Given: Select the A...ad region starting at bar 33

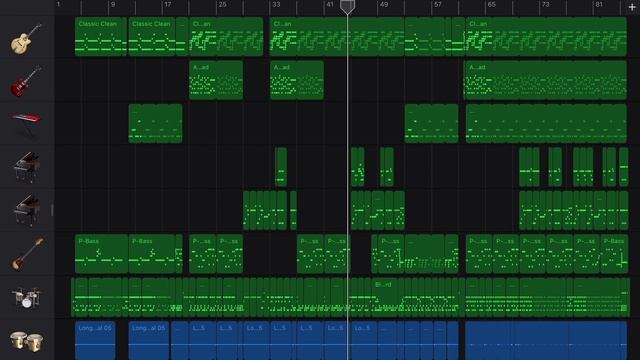Looking at the screenshot, I should click(x=297, y=80).
